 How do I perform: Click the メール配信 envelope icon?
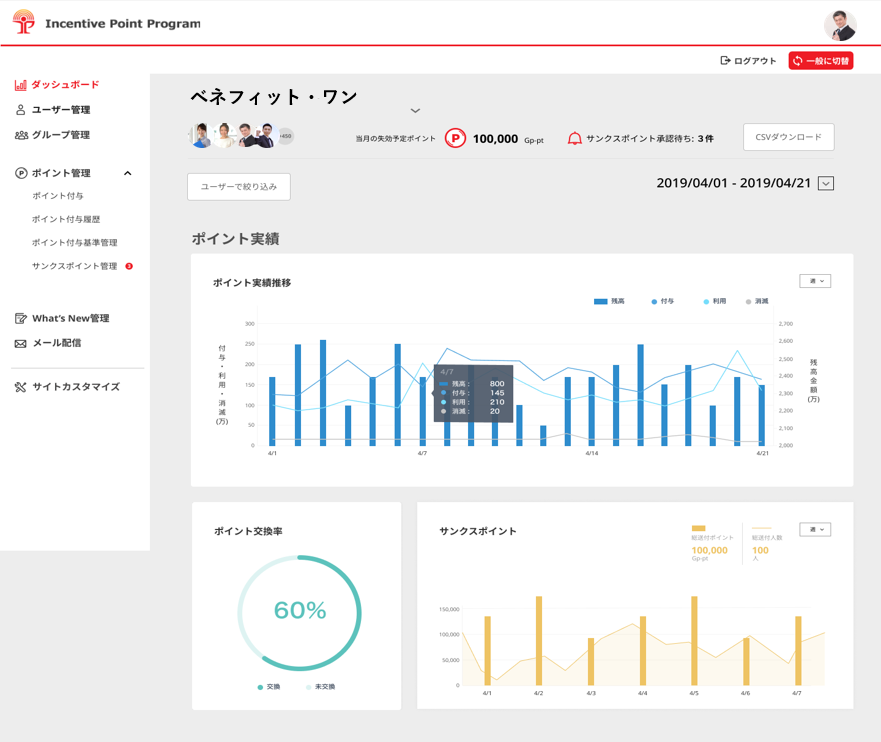pyautogui.click(x=21, y=343)
